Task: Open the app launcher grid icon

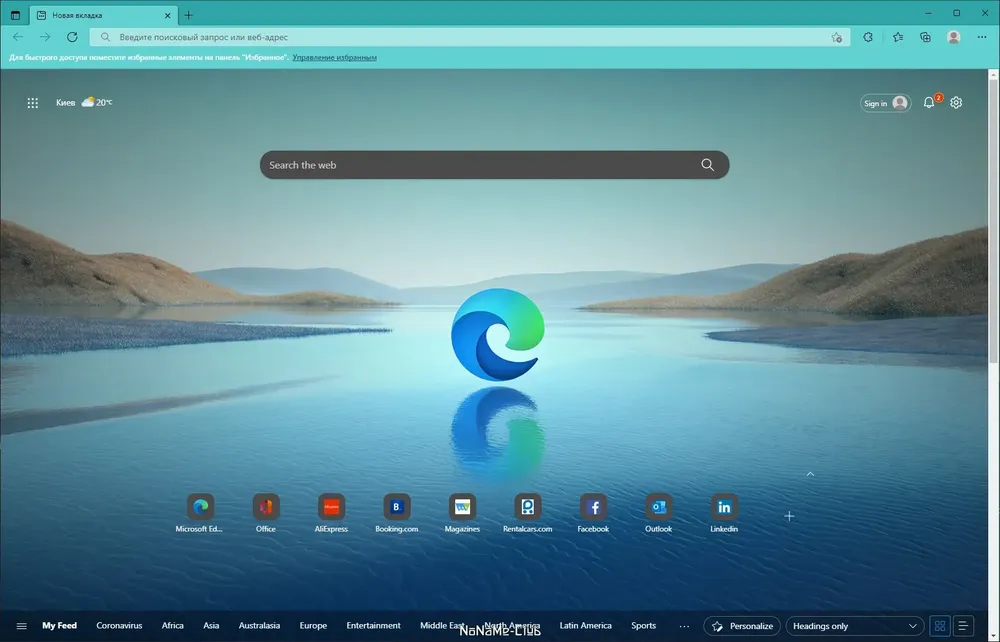Action: pyautogui.click(x=33, y=103)
